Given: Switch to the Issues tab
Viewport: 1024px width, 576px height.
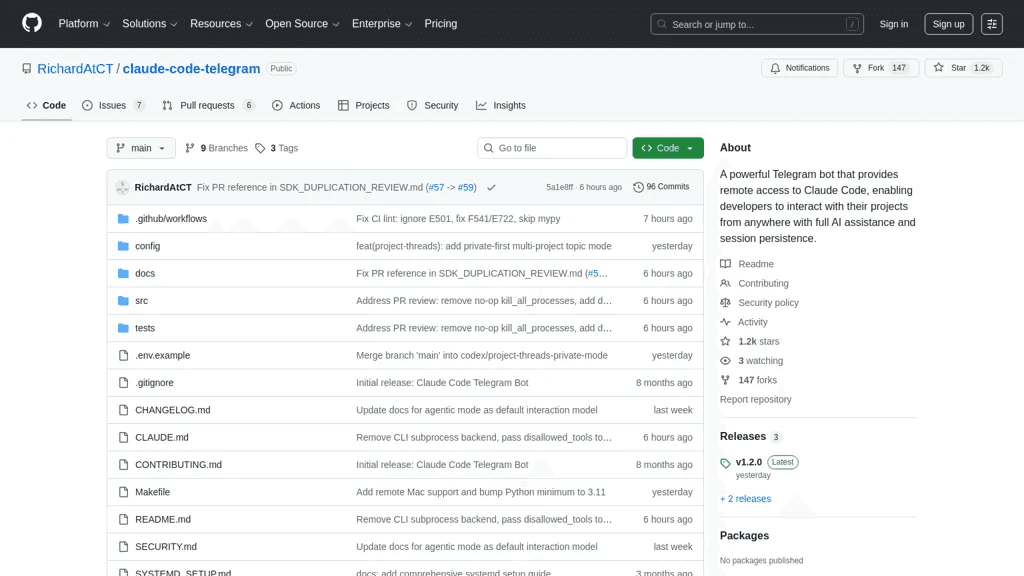Looking at the screenshot, I should (113, 105).
